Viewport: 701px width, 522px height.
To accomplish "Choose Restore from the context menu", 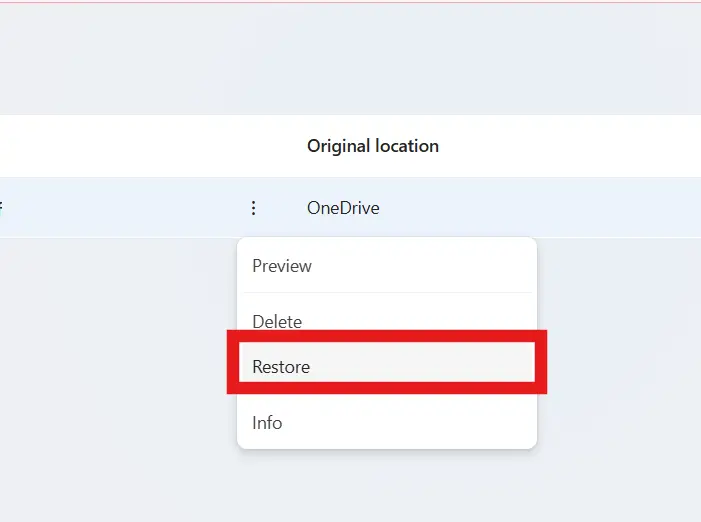I will (x=281, y=367).
